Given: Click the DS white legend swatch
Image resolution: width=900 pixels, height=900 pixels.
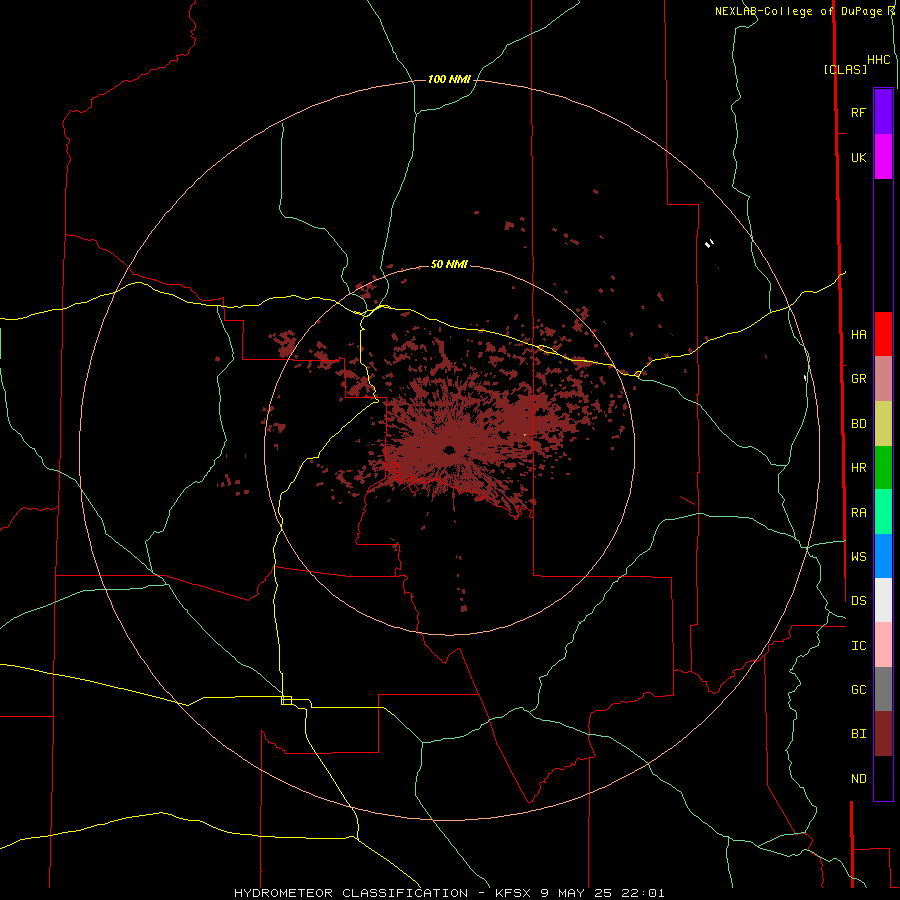Looking at the screenshot, I should click(x=883, y=600).
